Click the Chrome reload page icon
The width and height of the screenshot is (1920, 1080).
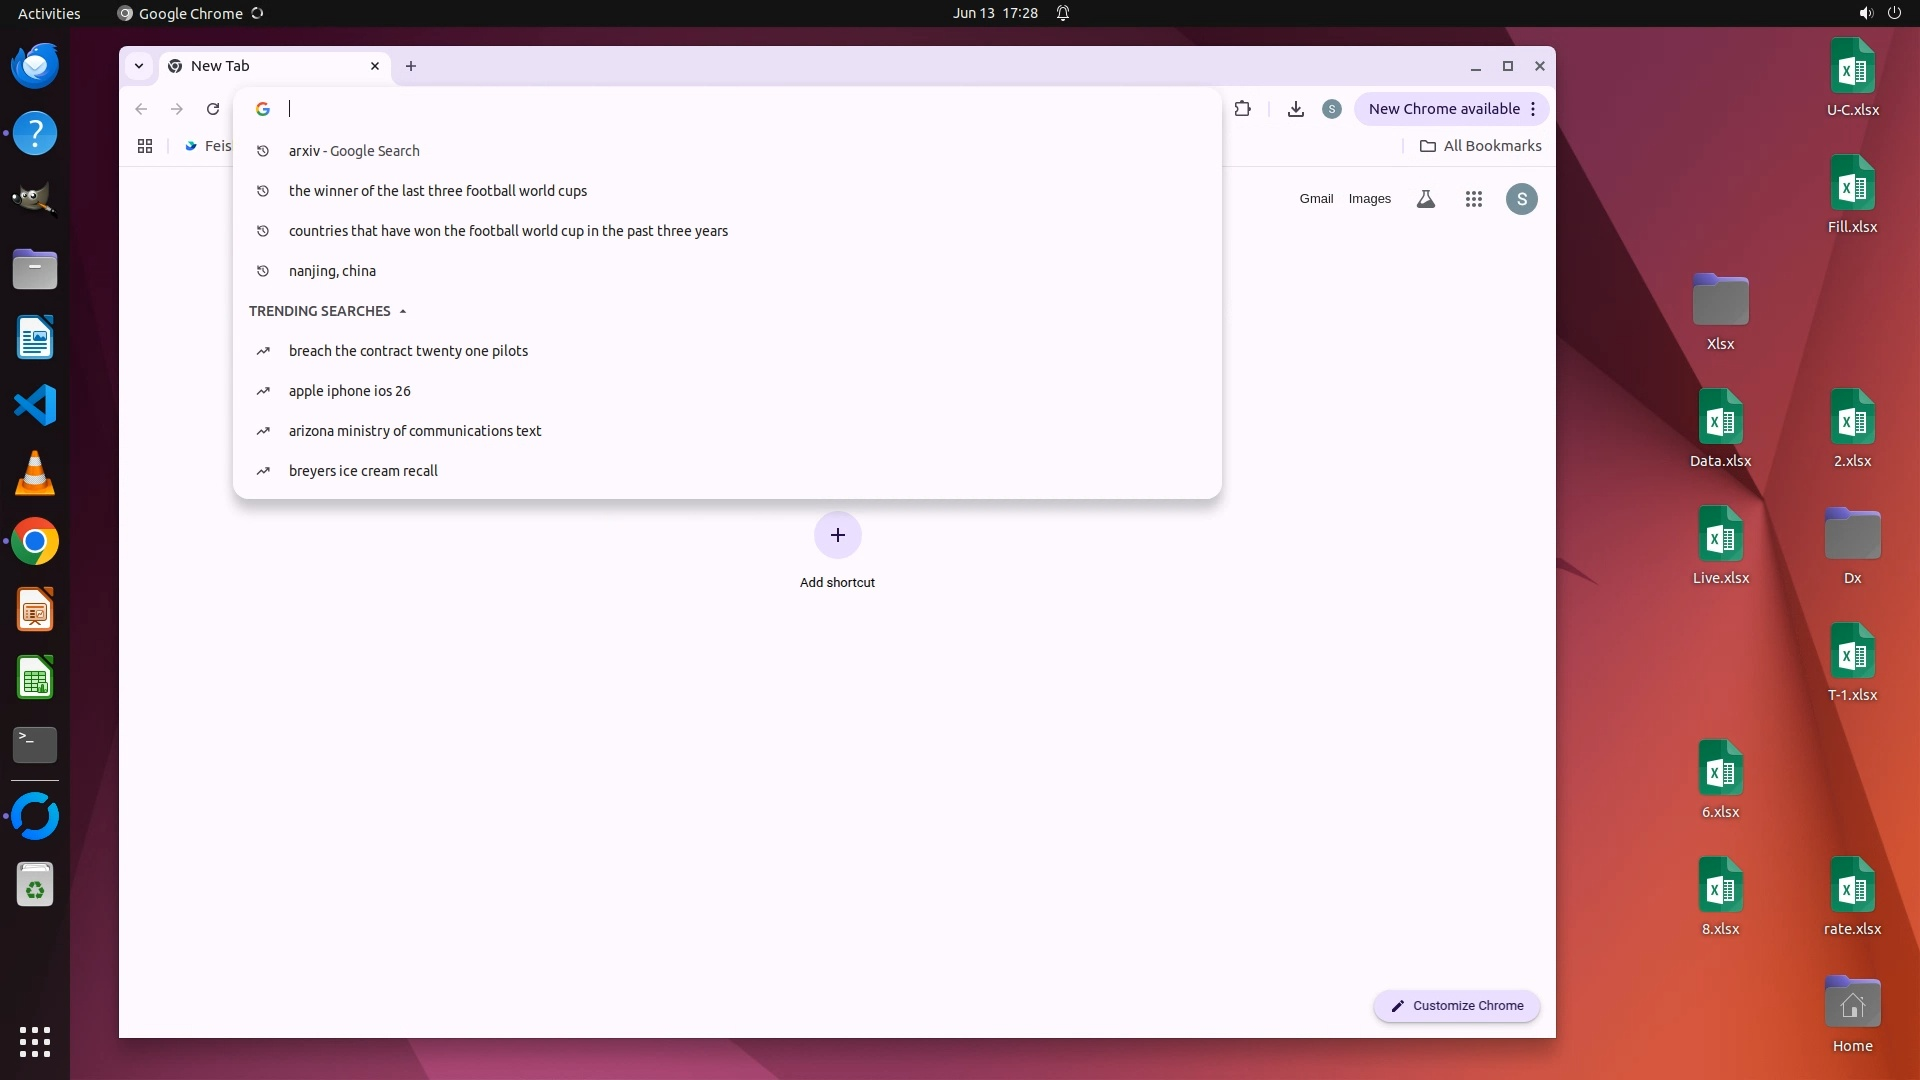(x=213, y=109)
